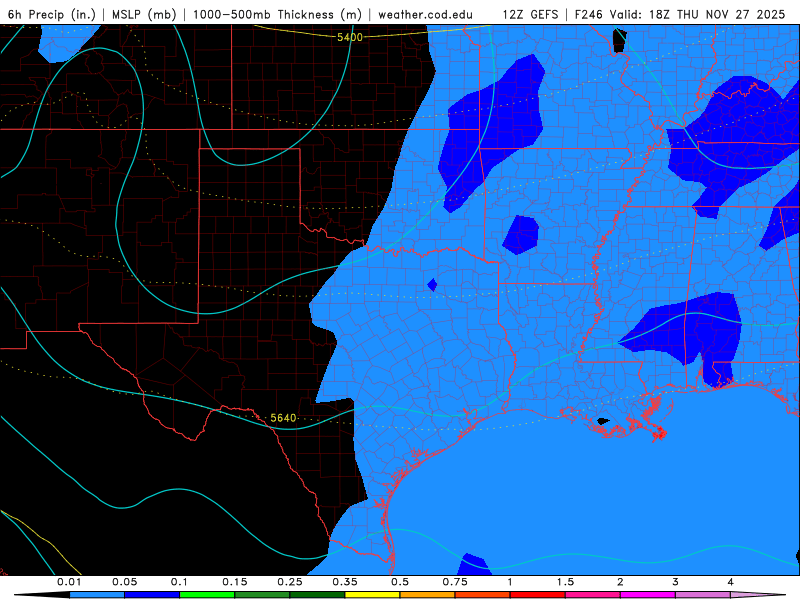Click the '0.25' legend value

[x=289, y=582]
